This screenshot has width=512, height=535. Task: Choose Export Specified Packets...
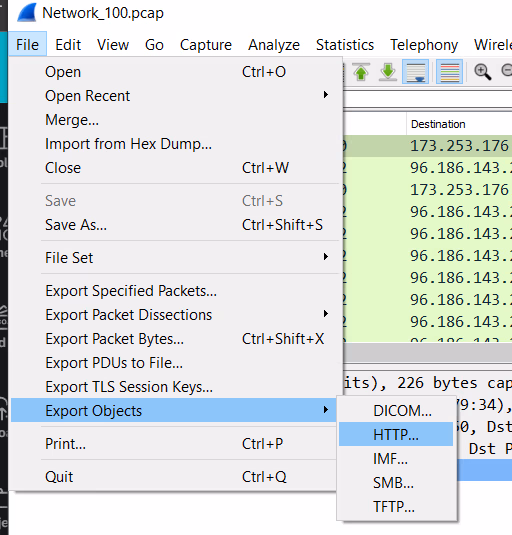tap(175, 291)
